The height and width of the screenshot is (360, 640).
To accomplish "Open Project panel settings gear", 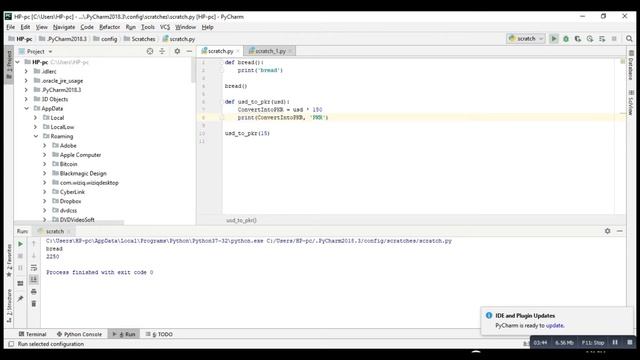I will (177, 51).
